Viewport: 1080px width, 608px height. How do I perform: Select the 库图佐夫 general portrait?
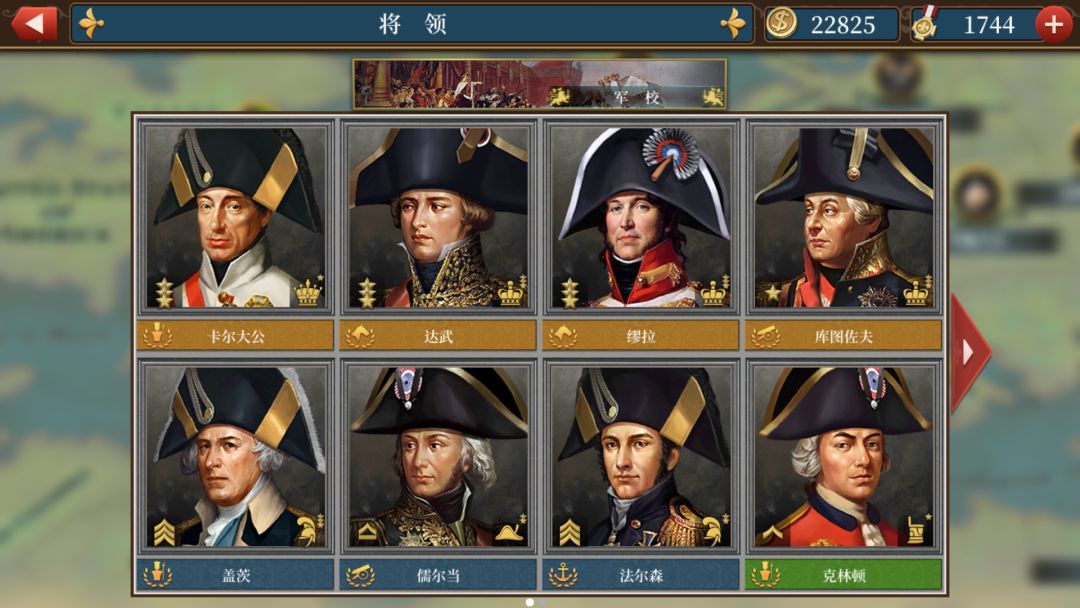point(844,216)
